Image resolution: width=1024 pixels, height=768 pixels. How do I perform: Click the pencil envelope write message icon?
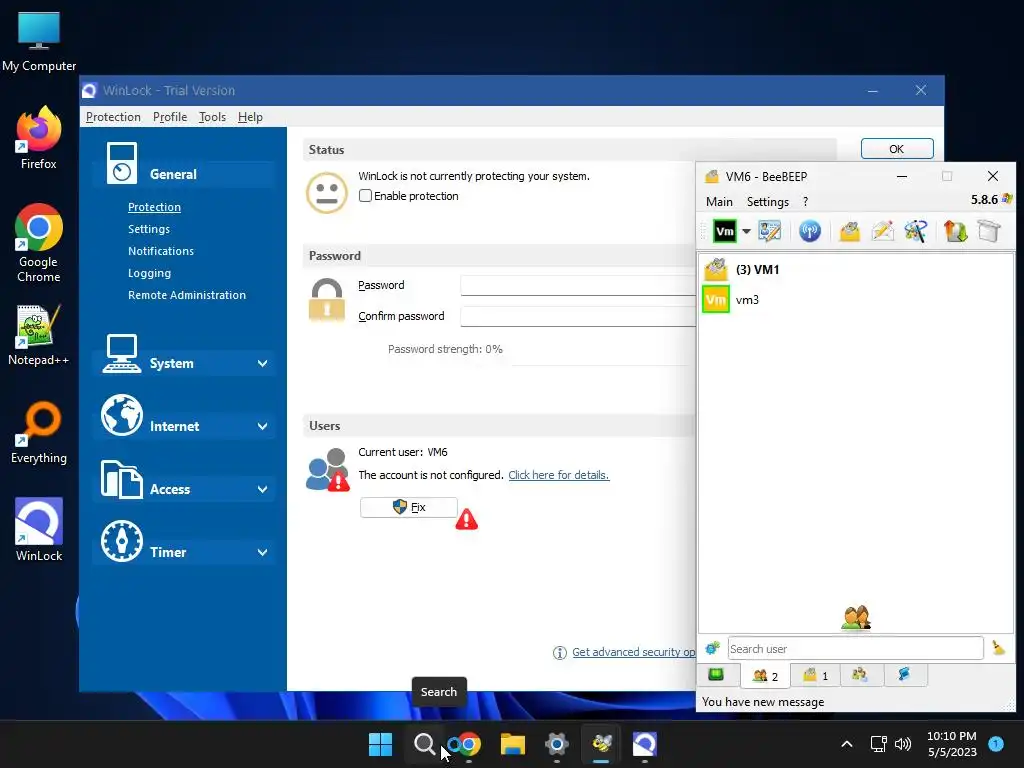click(882, 231)
